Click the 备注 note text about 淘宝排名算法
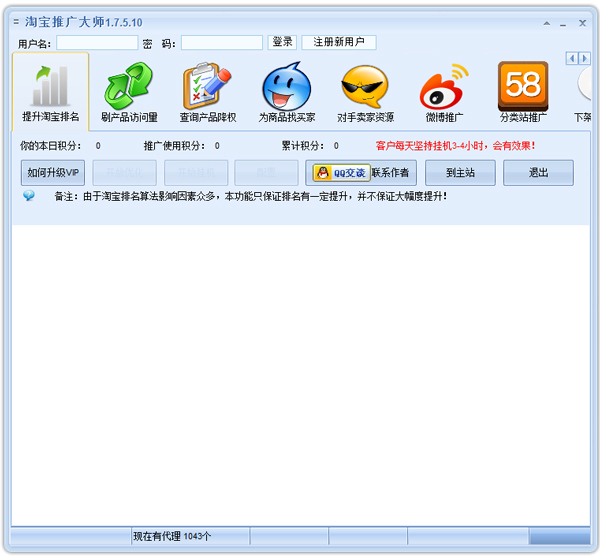600x557 pixels. 251,197
